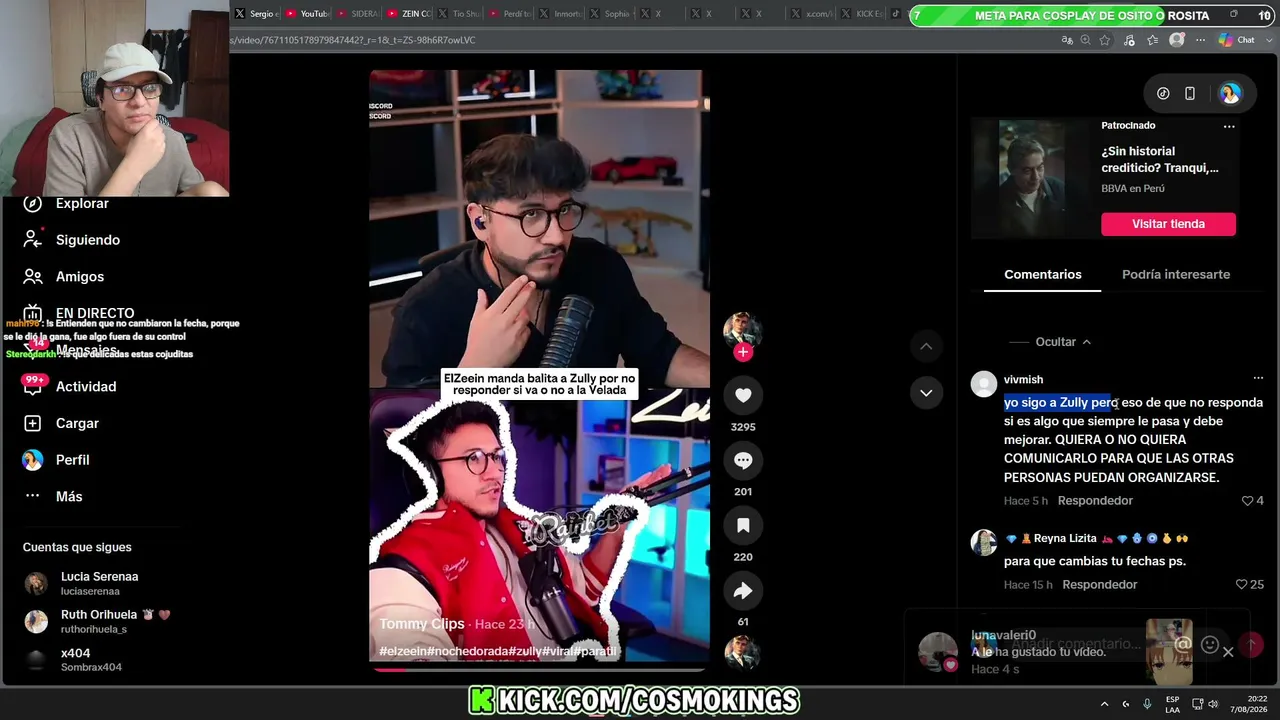
Task: Switch the ESP LAA keyboard language
Action: point(1172,704)
